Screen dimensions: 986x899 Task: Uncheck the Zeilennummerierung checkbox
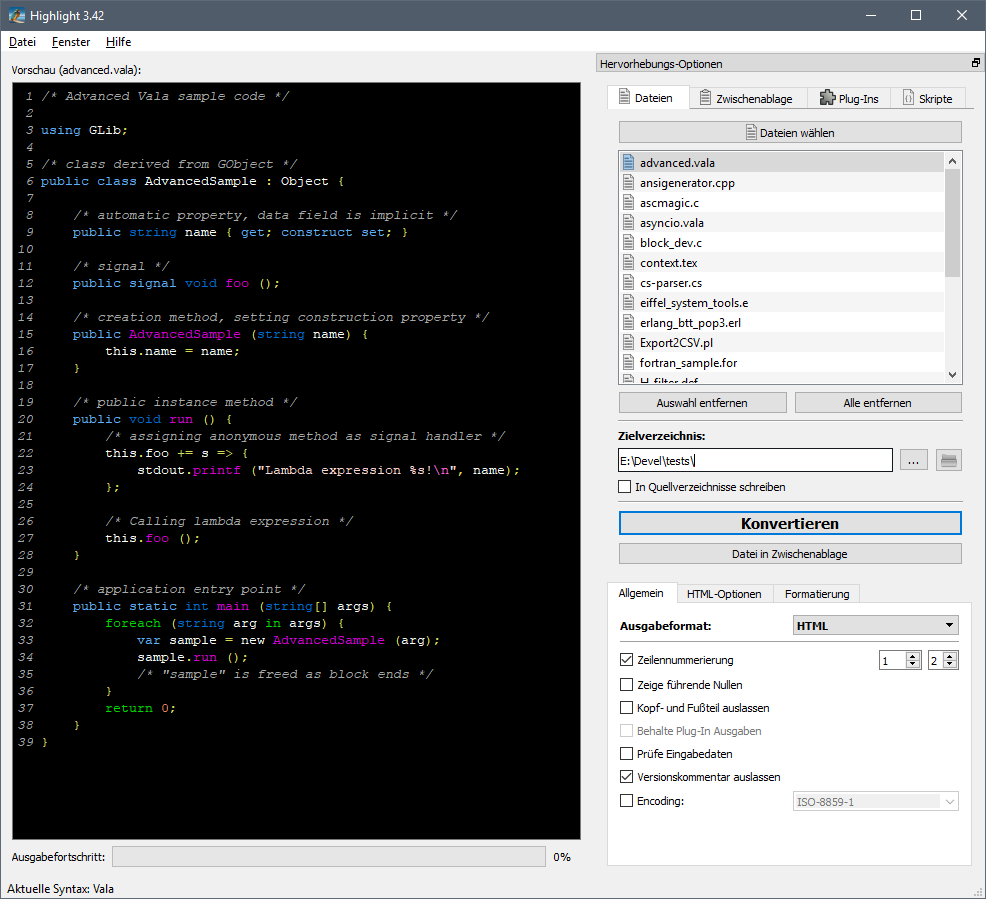[x=626, y=659]
